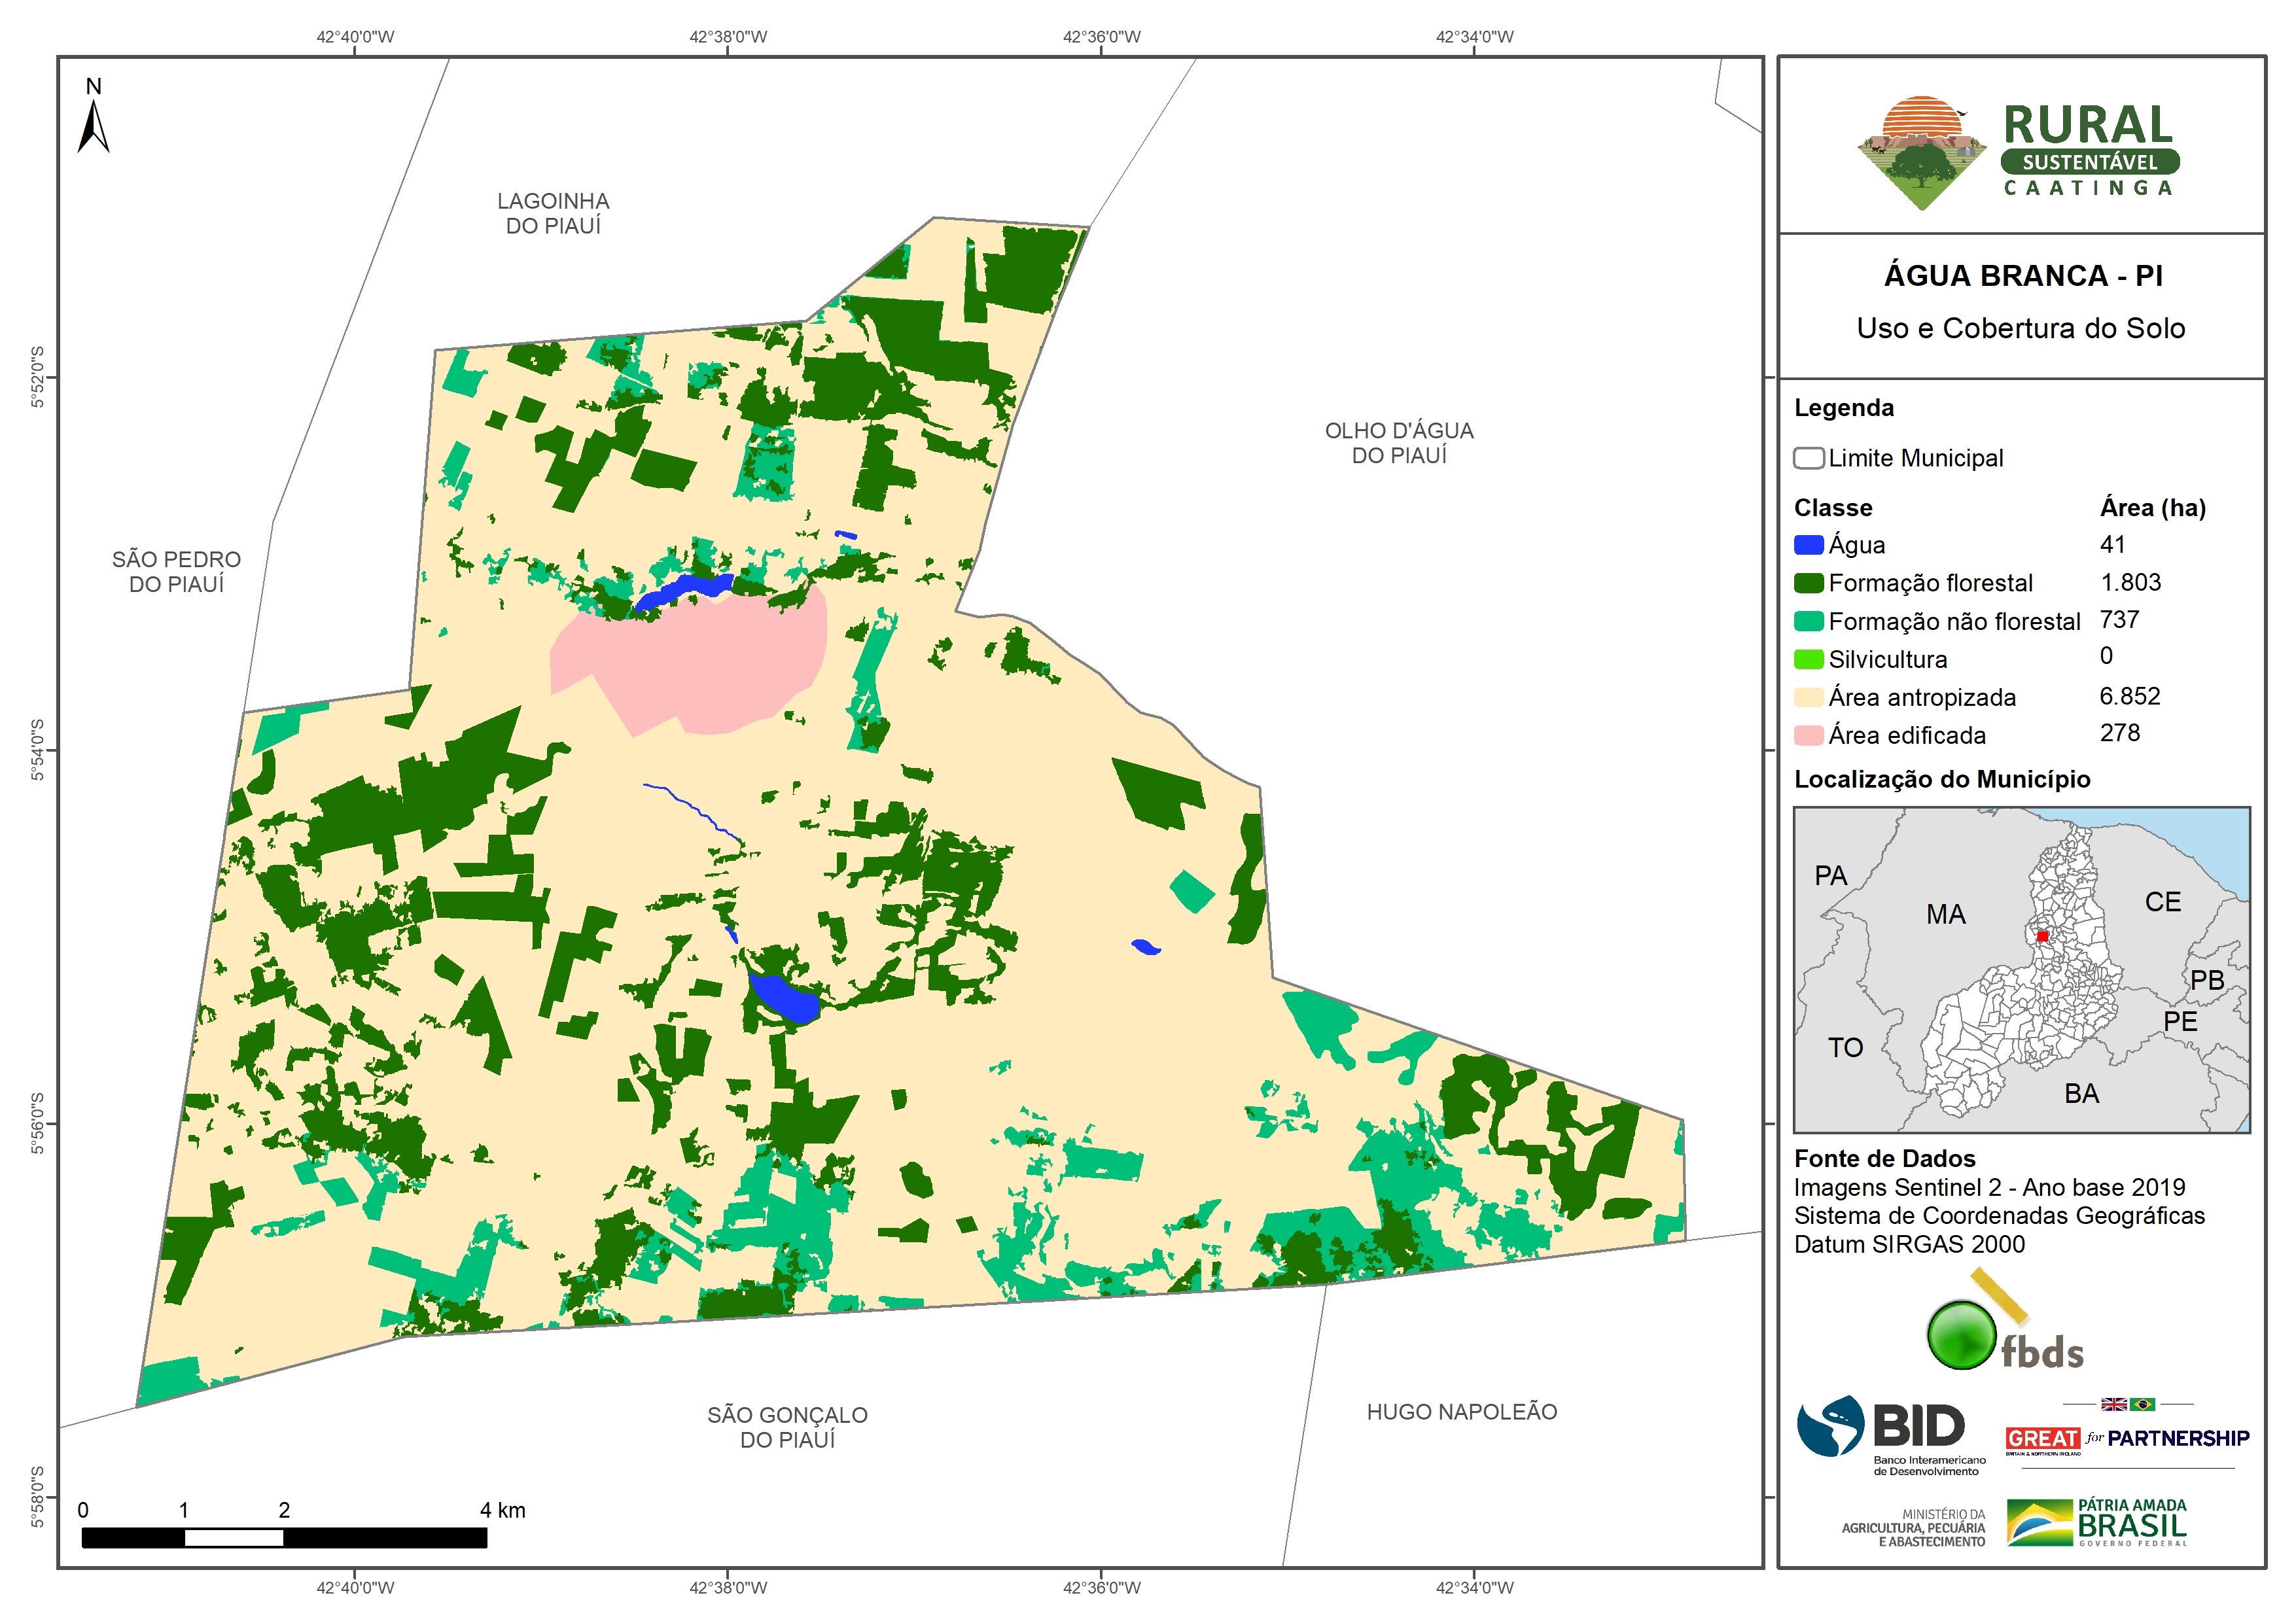Click the red marker on locator map
The image size is (2296, 1623).
(2042, 936)
